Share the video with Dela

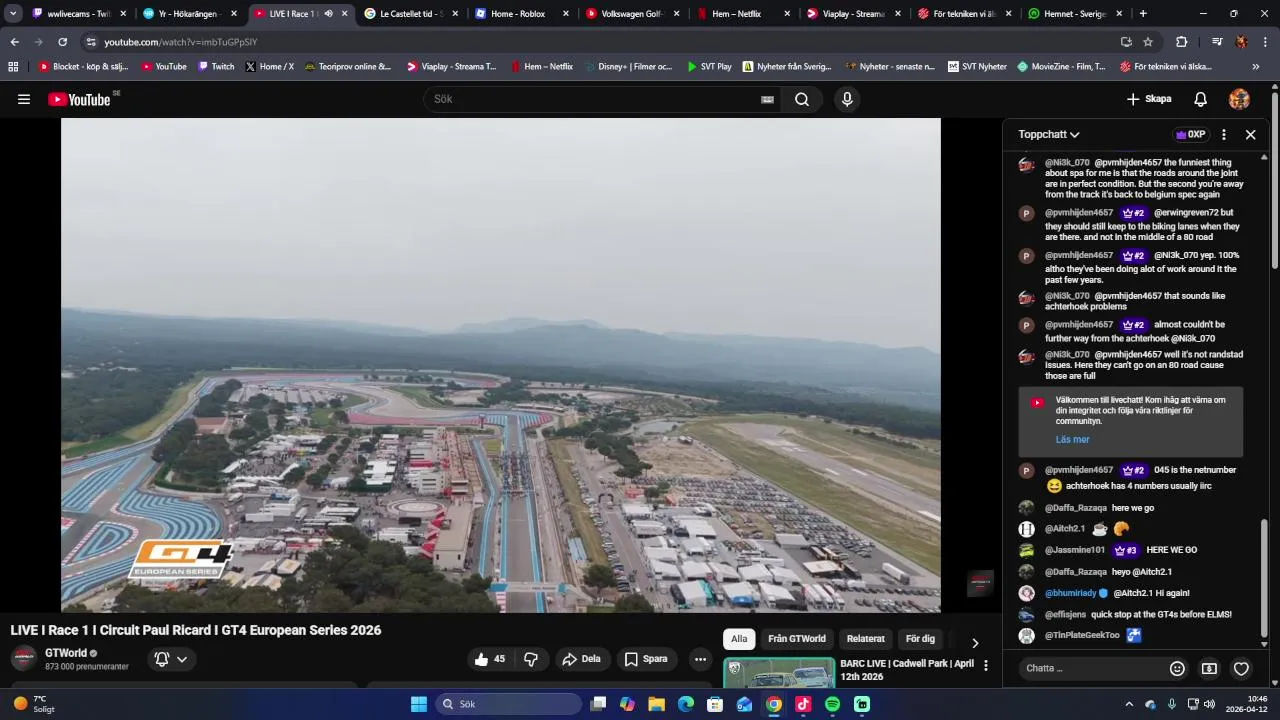[581, 659]
